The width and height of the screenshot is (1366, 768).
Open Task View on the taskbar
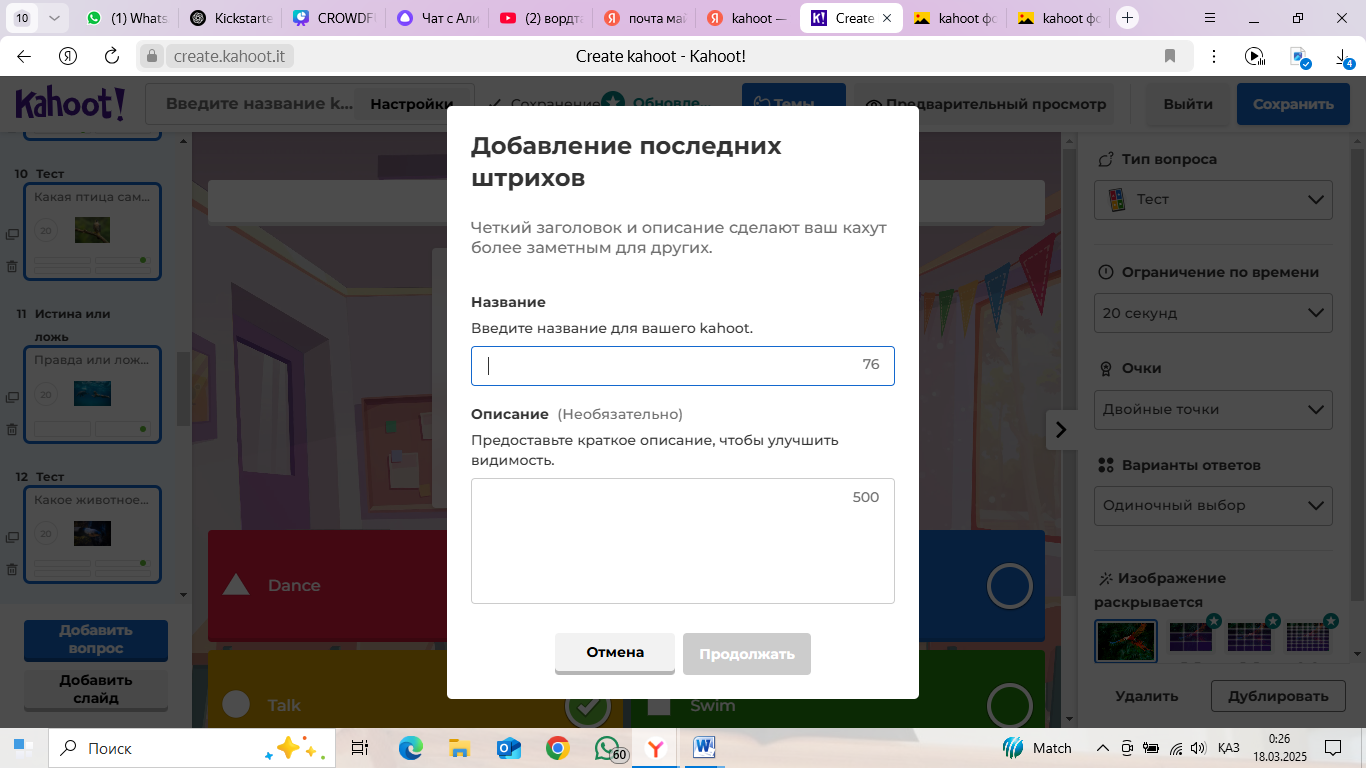click(360, 748)
